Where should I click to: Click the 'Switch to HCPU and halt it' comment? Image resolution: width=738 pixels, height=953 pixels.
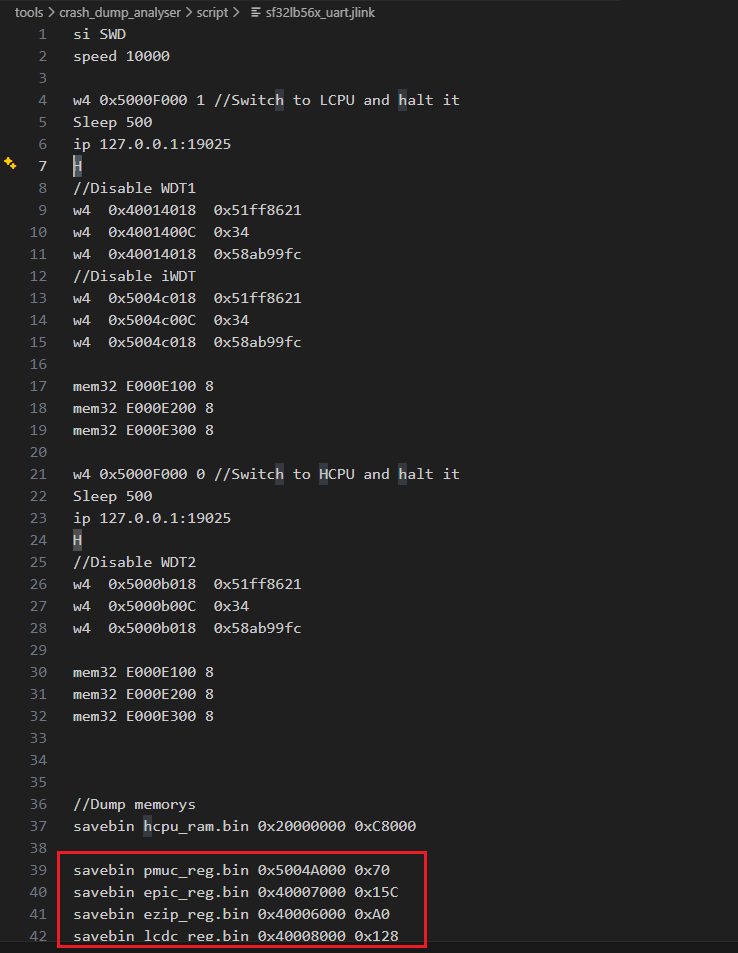coord(345,474)
